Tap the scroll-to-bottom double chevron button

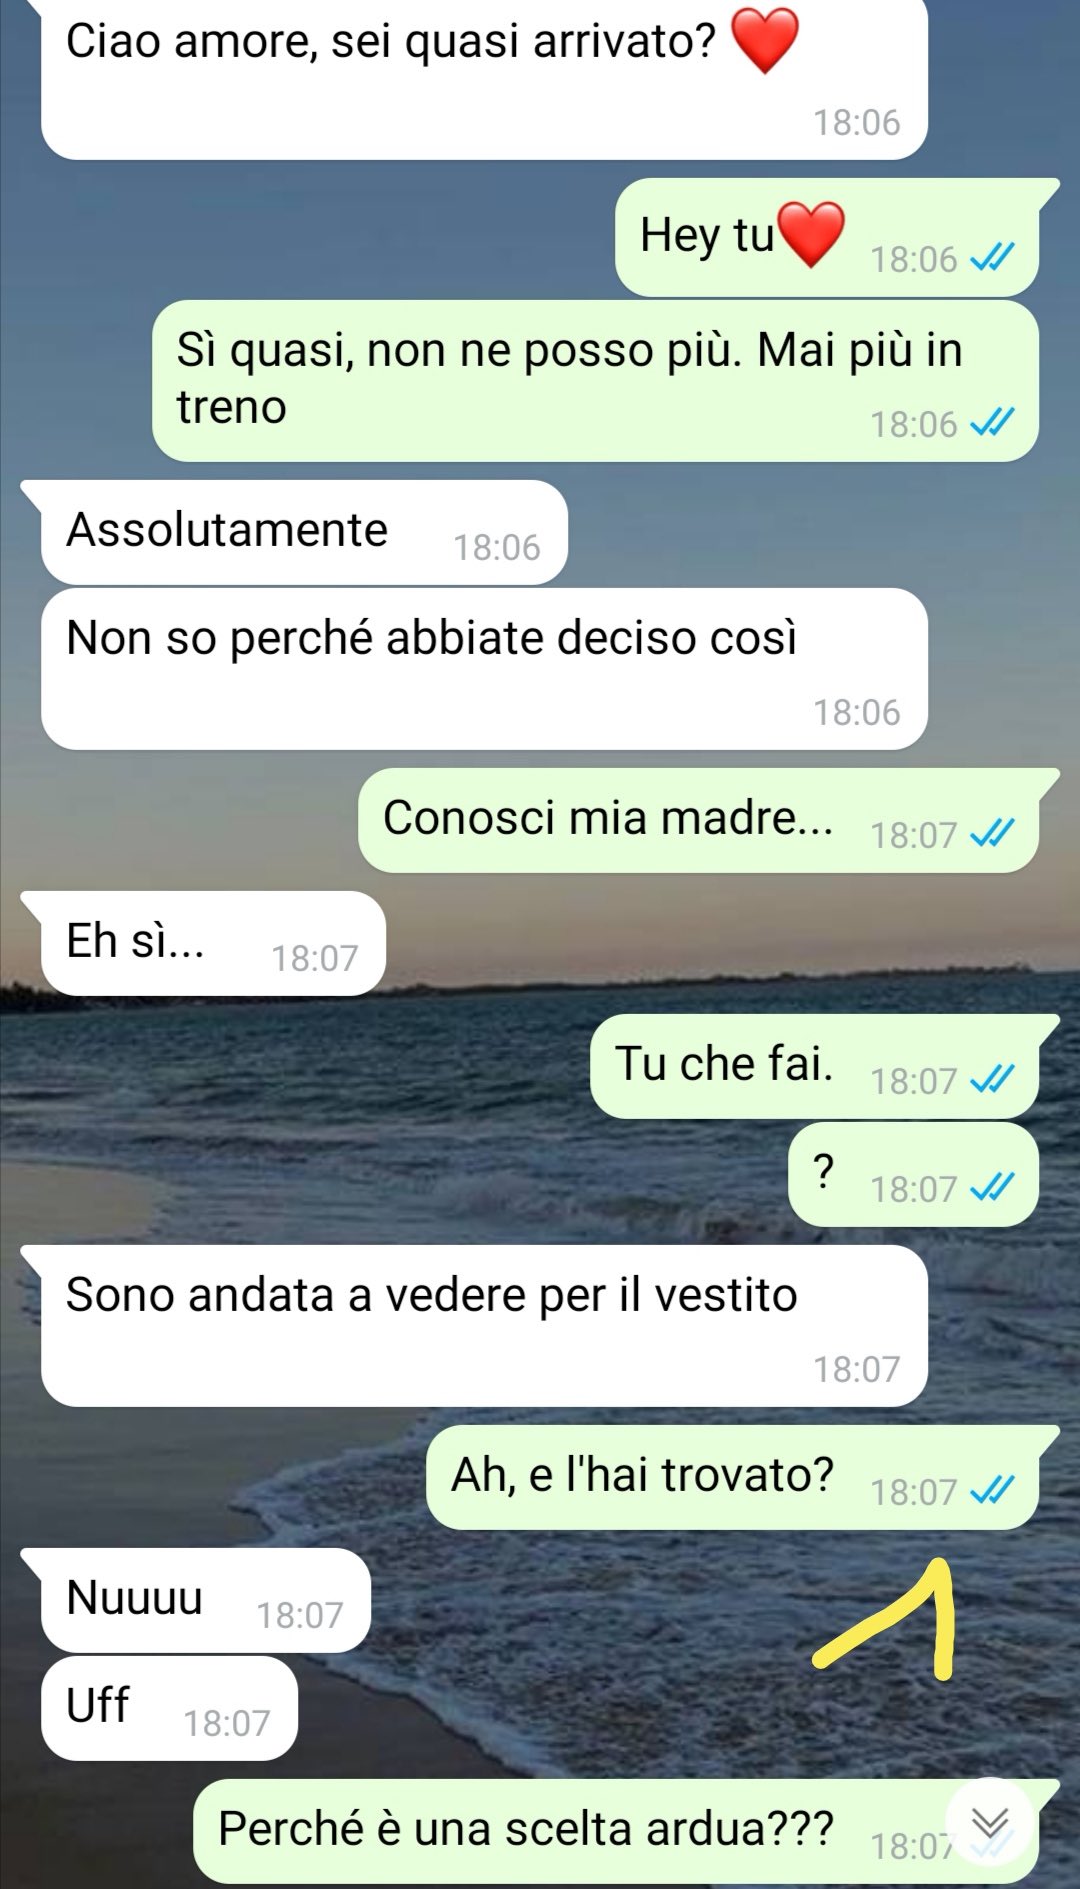[x=990, y=1824]
